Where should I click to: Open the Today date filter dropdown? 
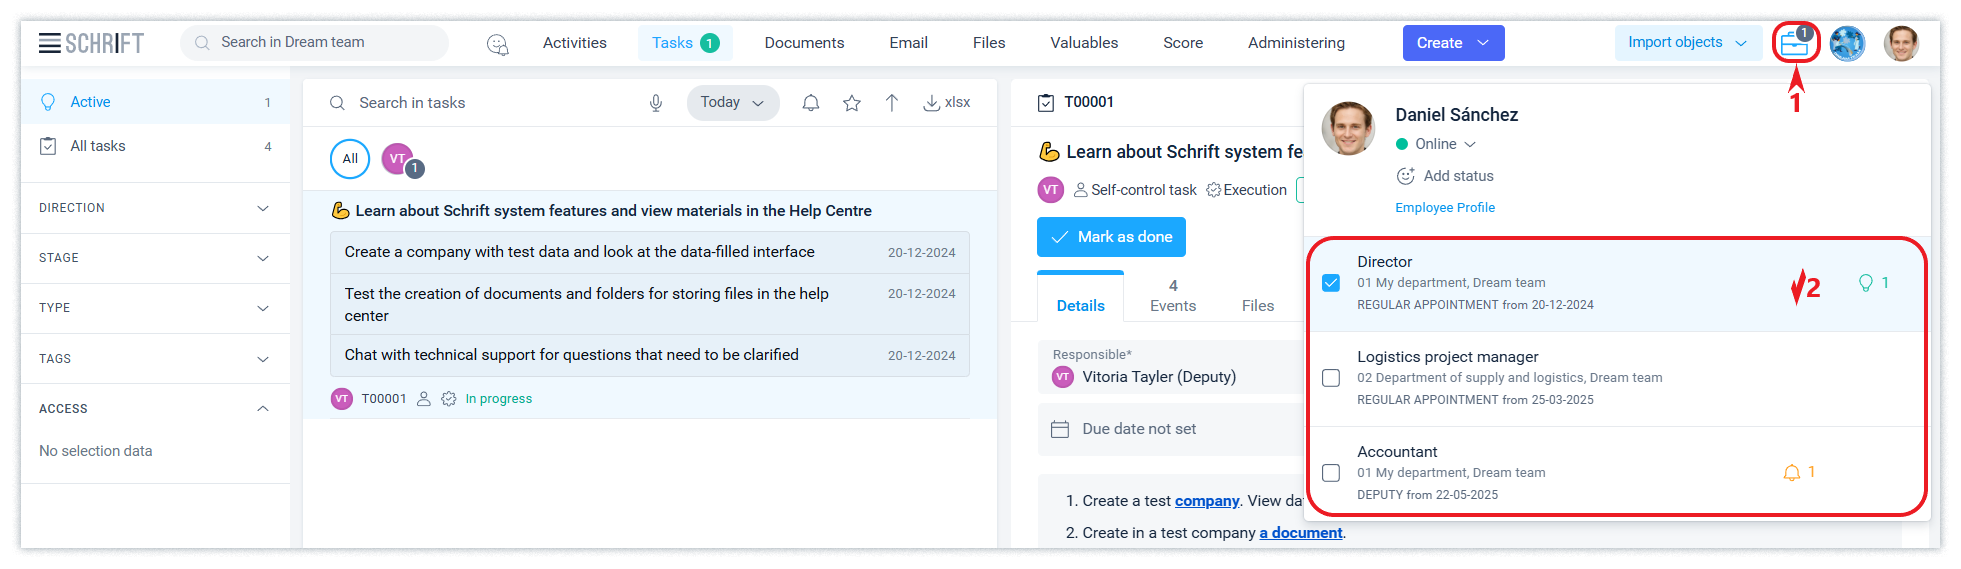click(732, 103)
